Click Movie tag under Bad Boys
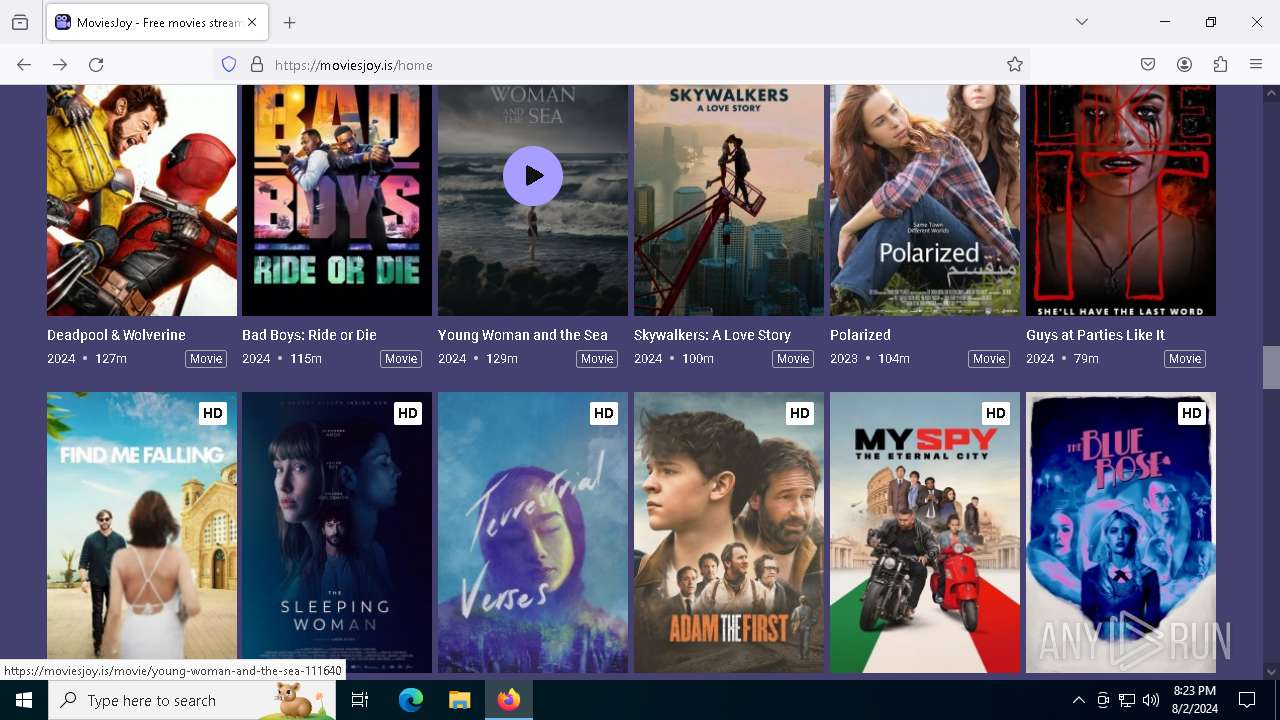 point(401,359)
